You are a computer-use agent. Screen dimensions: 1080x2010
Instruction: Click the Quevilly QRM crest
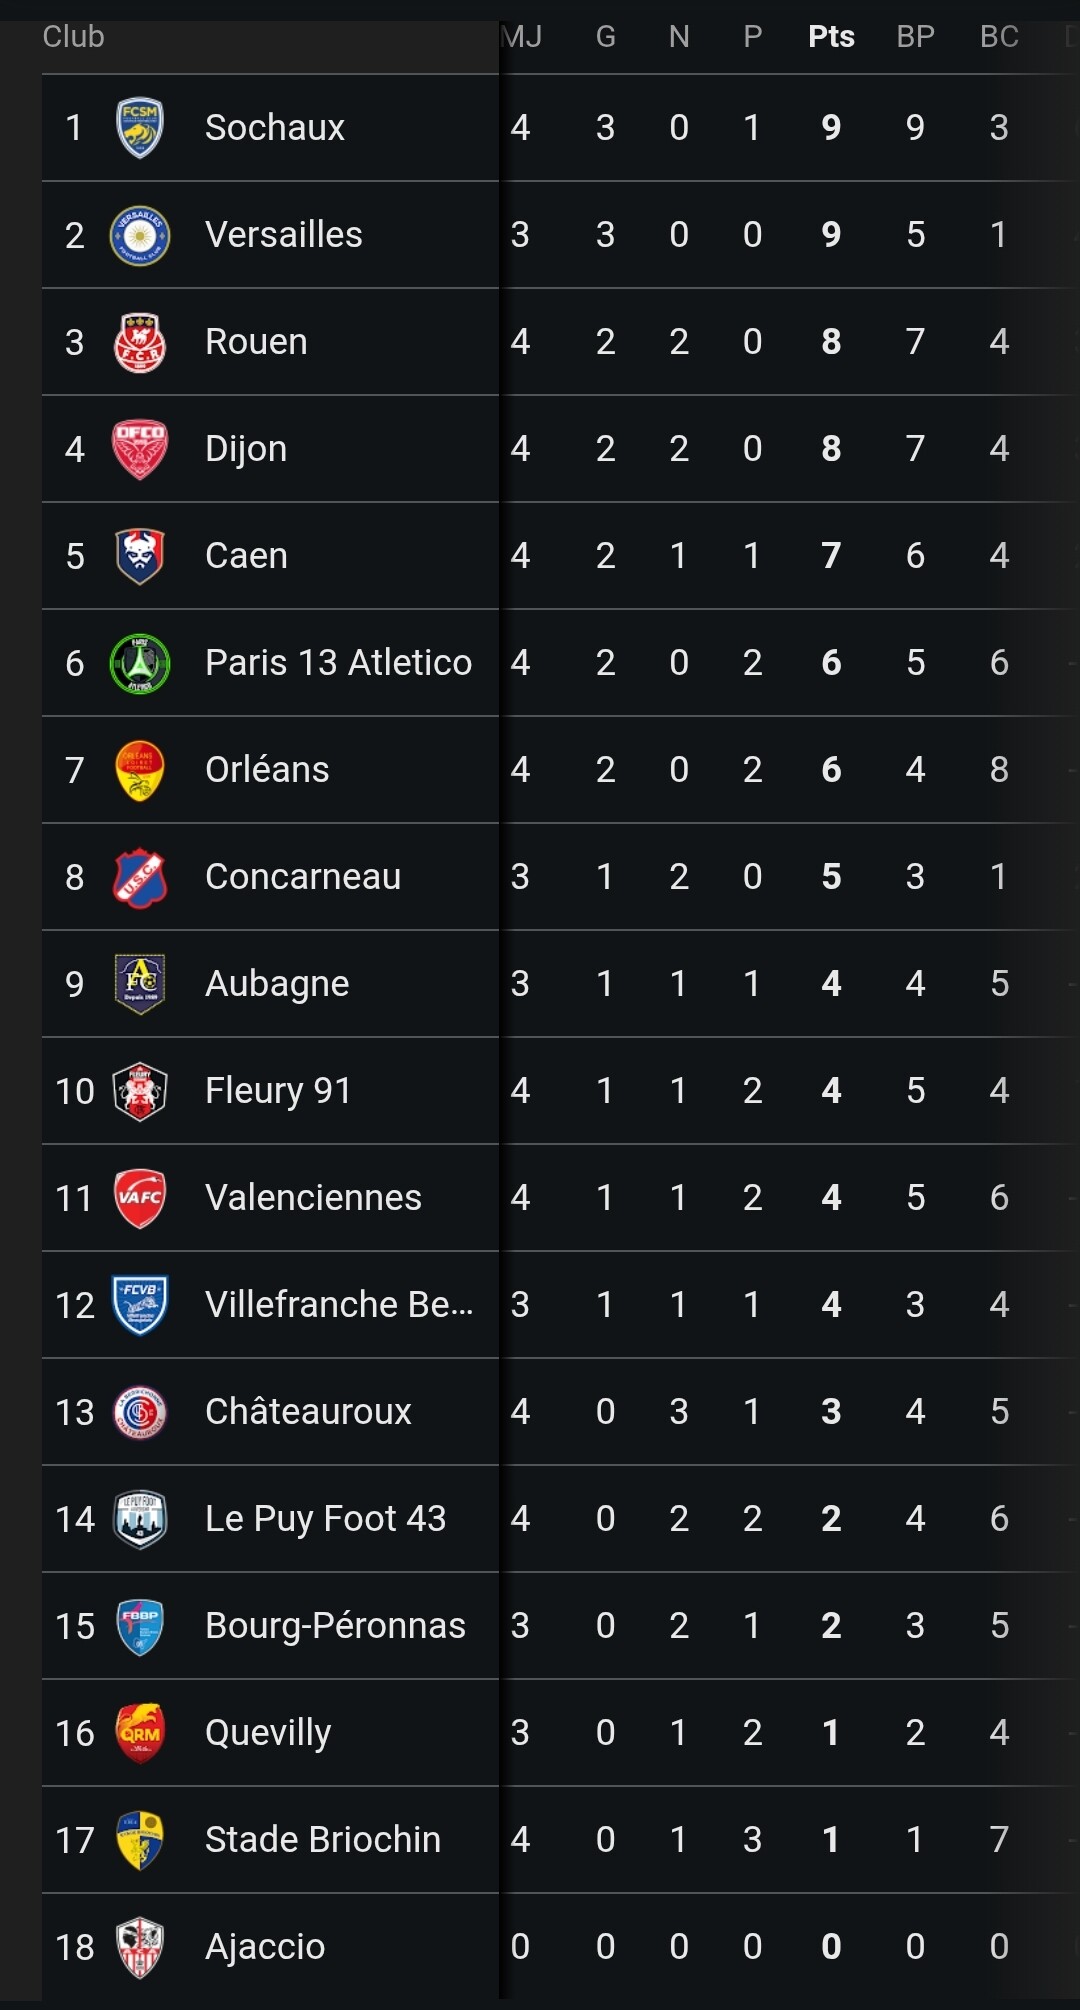140,1733
